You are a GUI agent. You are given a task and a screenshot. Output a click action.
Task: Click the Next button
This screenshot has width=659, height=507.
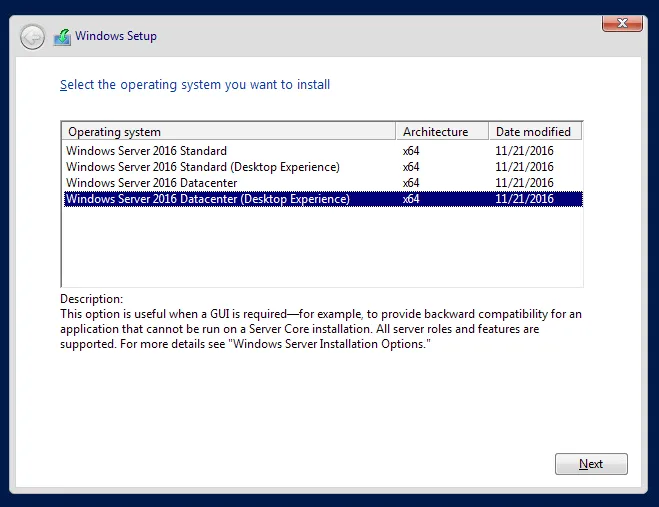[x=591, y=464]
